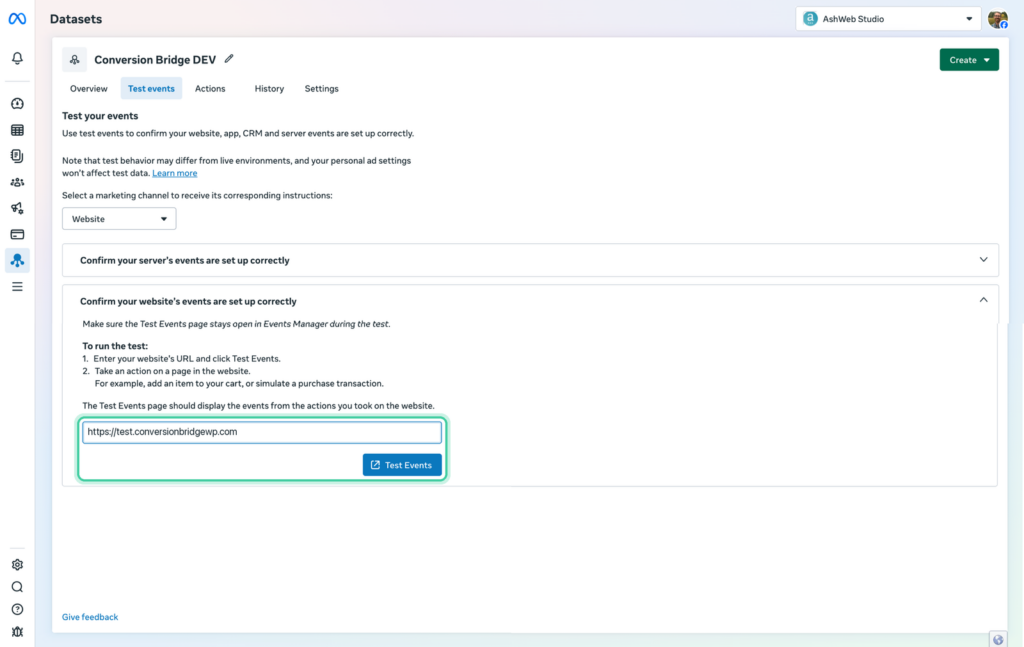Screen dimensions: 1024x647
Task: Select the Test events tab
Action: pos(151,88)
